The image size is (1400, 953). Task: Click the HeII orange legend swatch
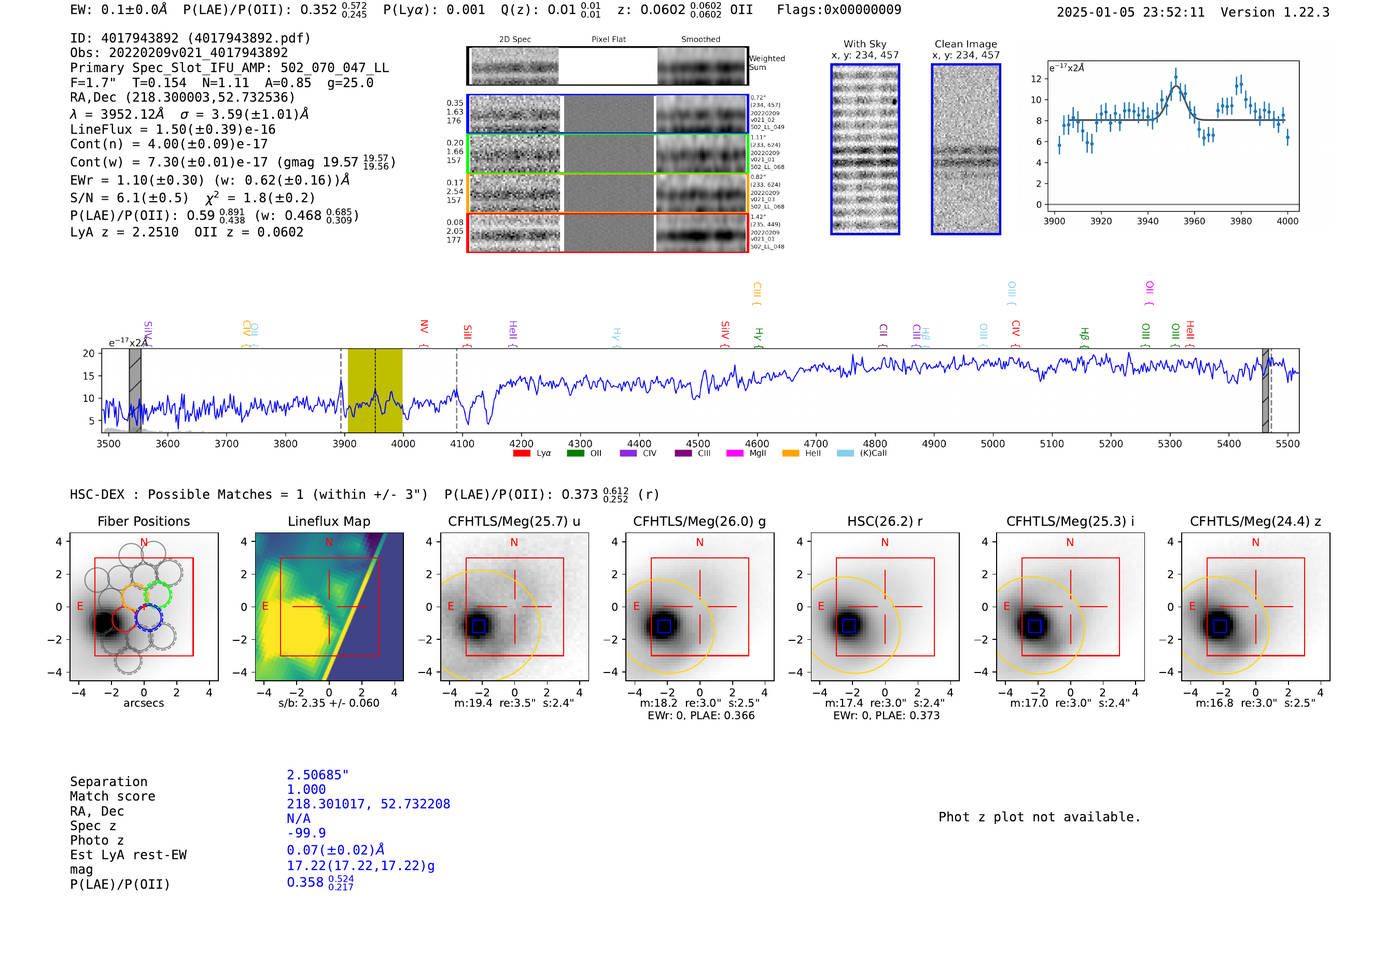[x=790, y=453]
